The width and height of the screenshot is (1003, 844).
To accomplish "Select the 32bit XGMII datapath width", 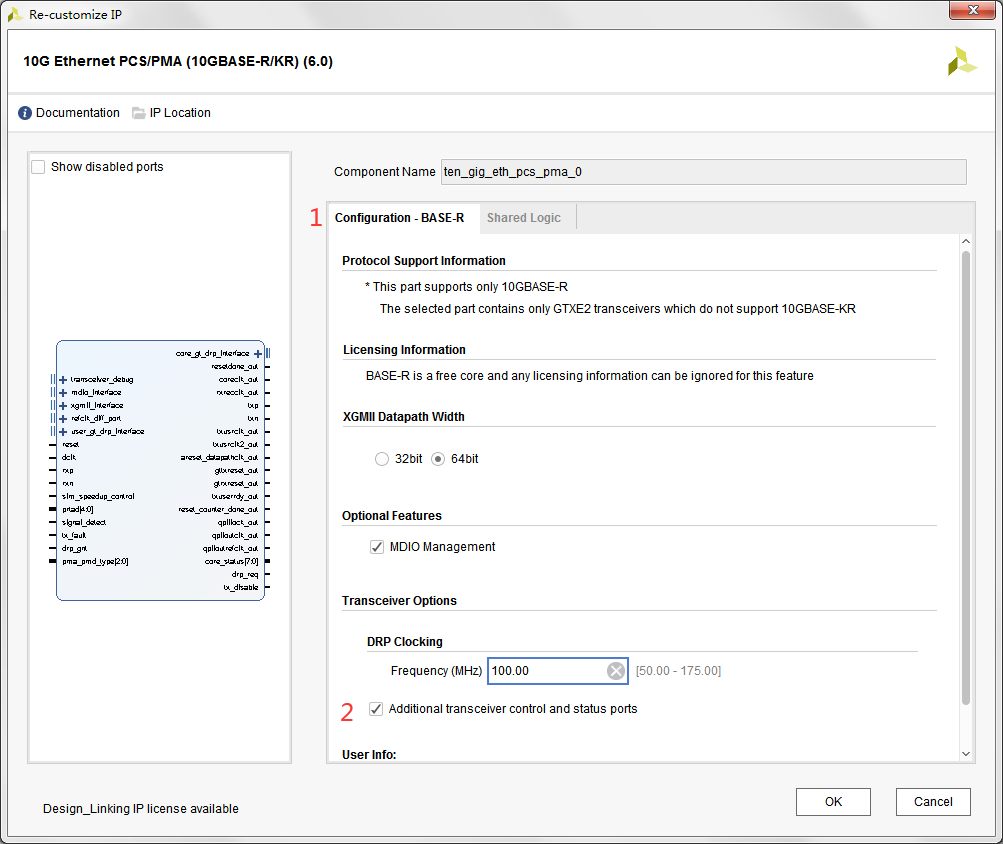I will pos(382,459).
